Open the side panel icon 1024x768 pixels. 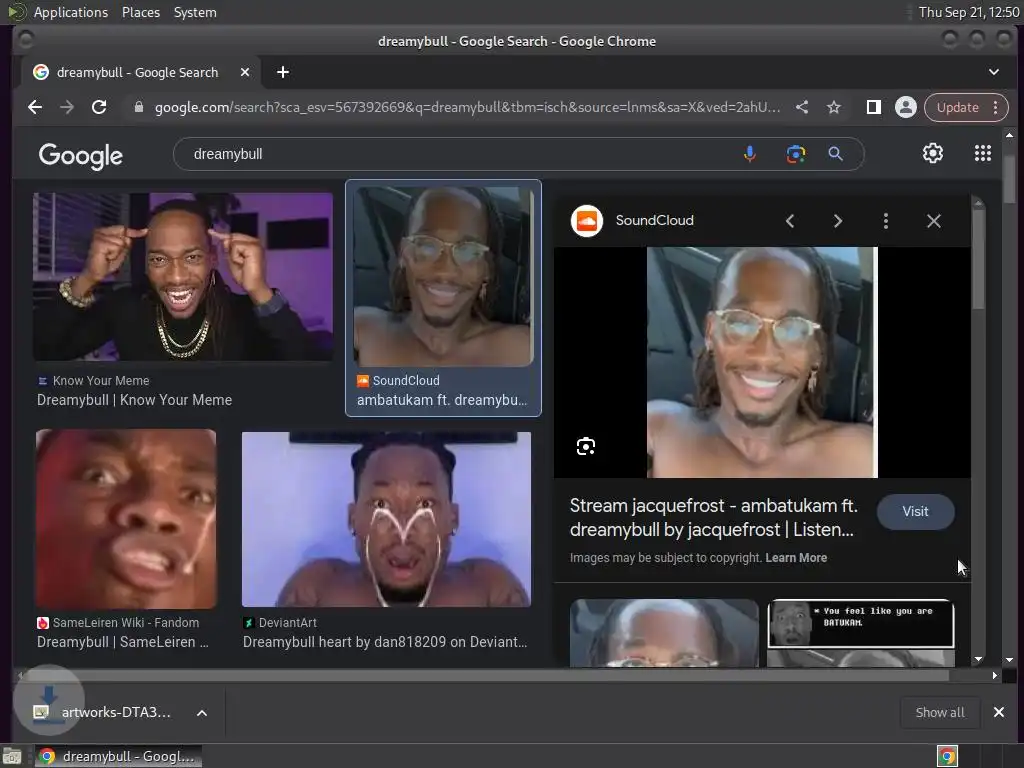(x=873, y=107)
